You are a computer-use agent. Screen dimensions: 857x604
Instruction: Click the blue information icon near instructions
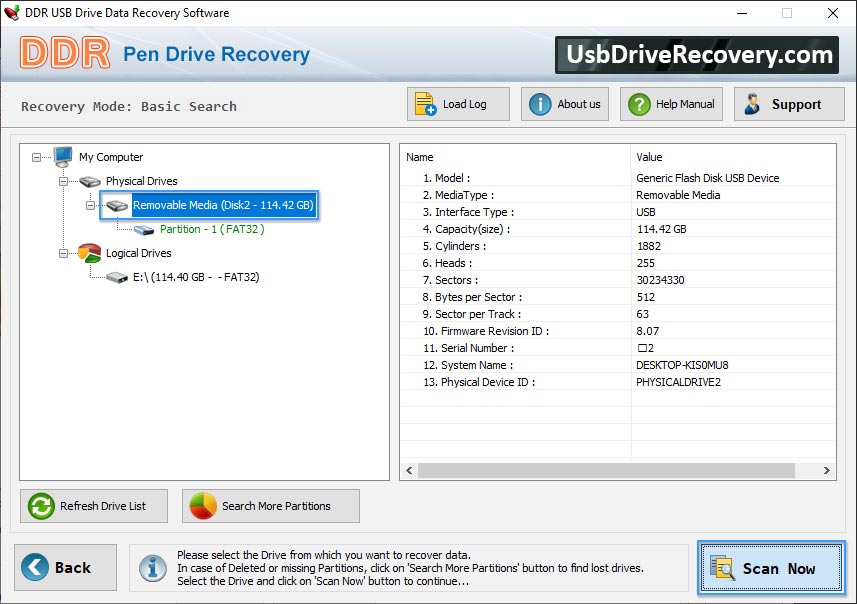point(152,568)
